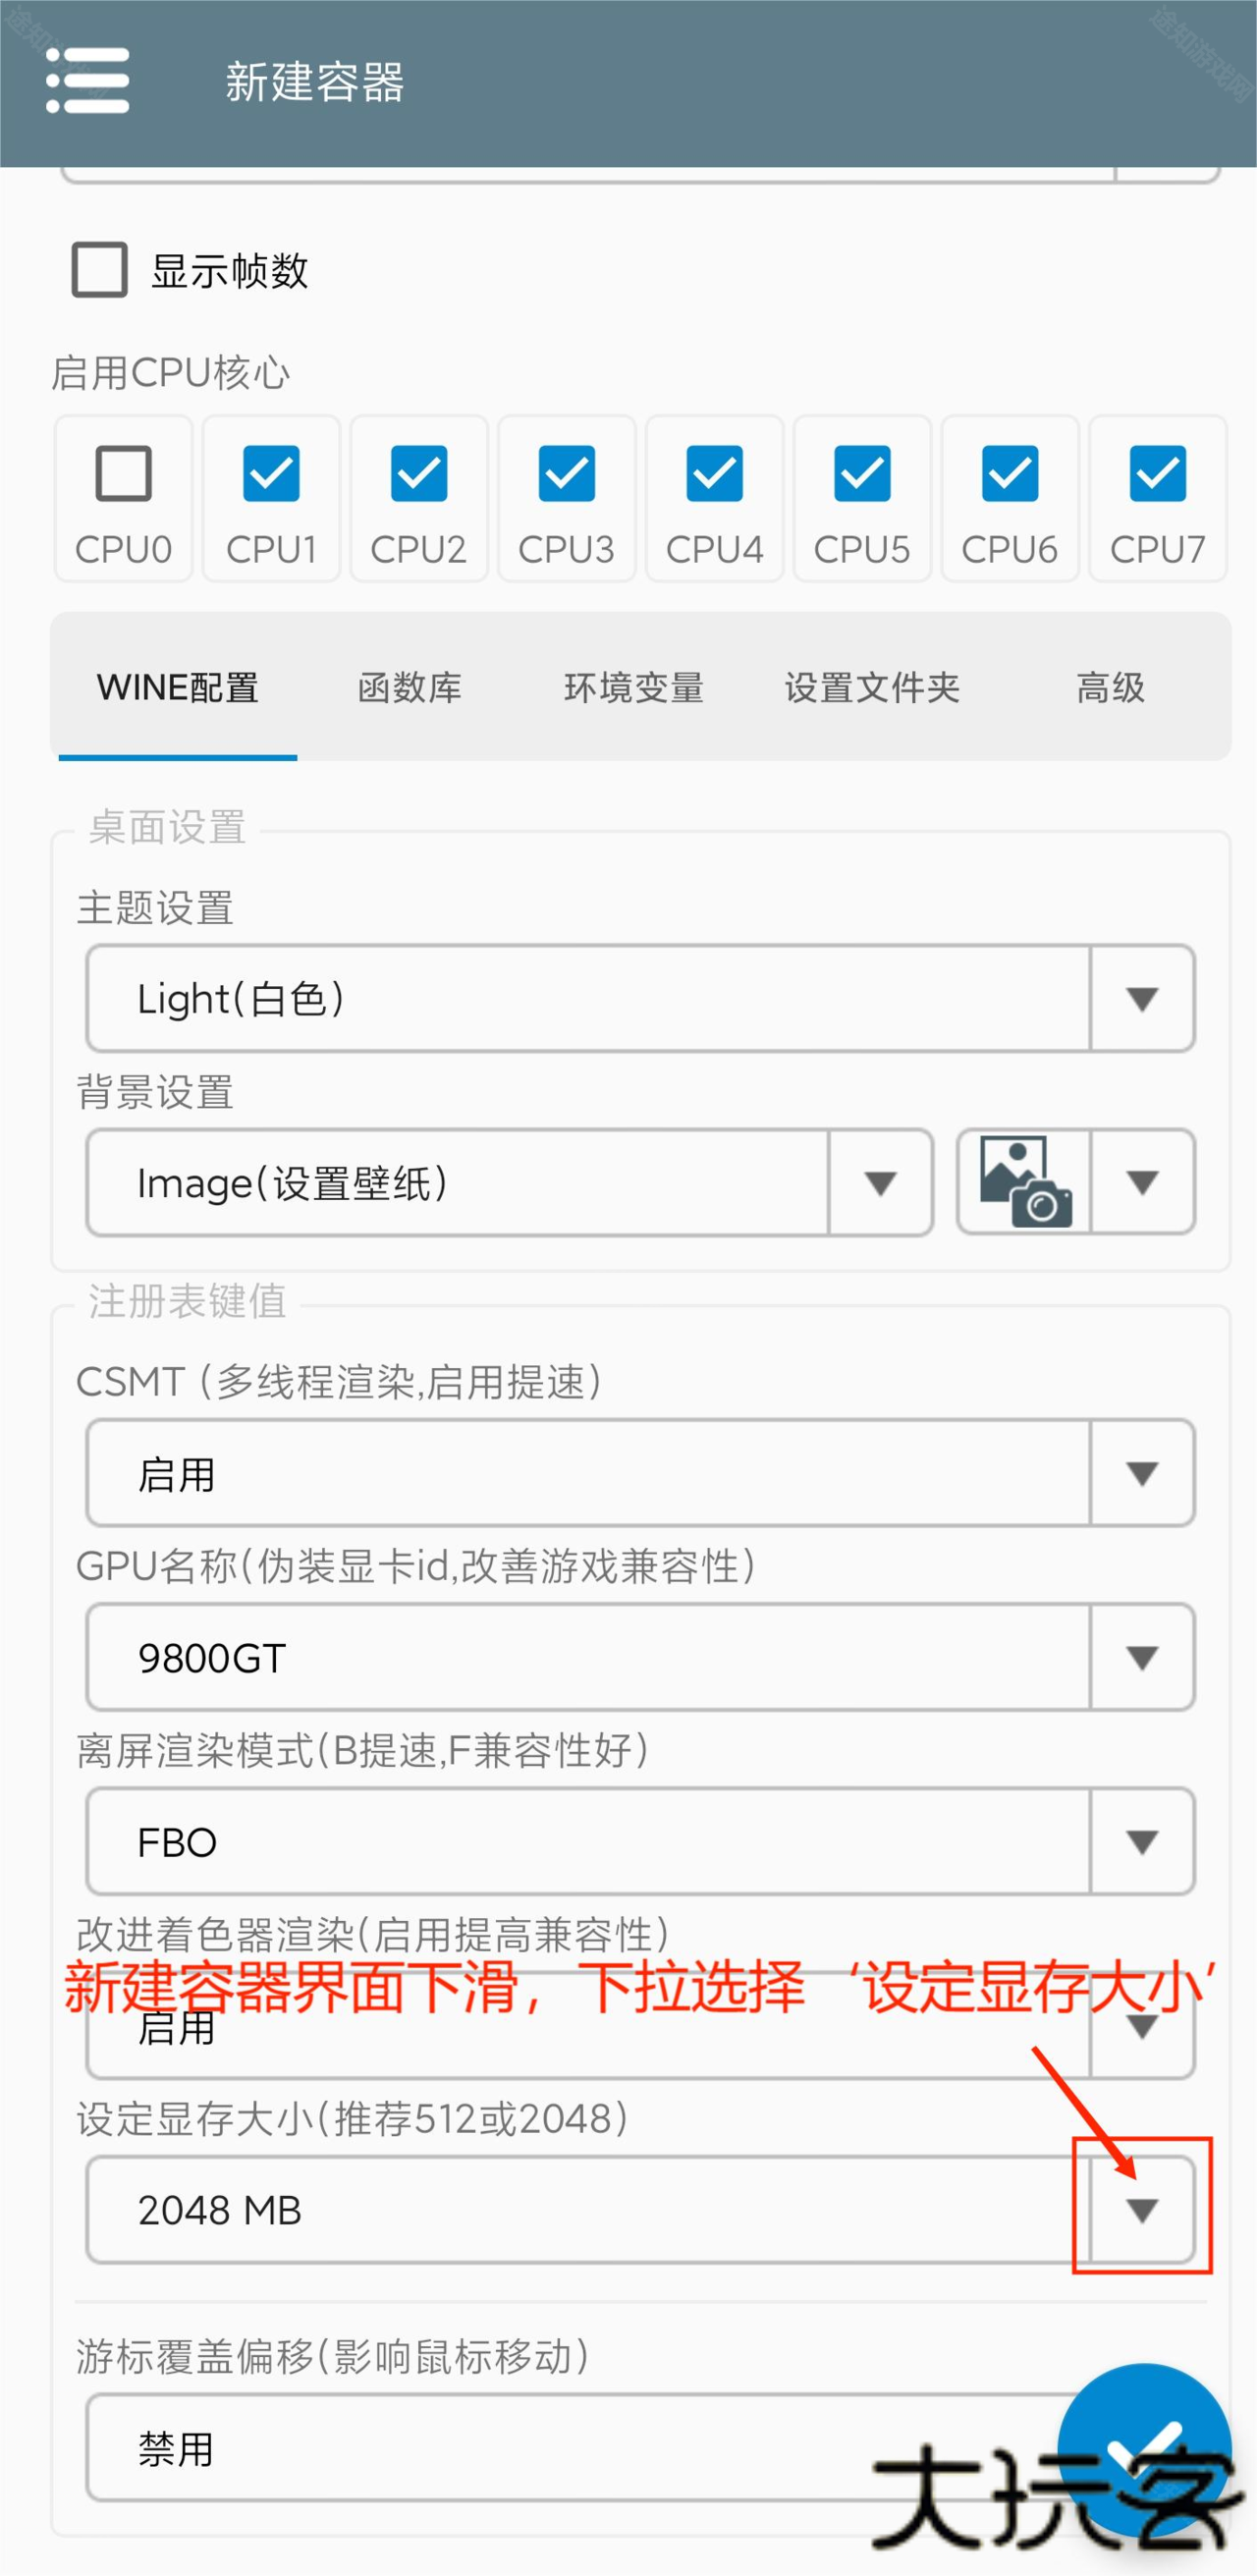Screen dimensions: 1257x2576
Task: Open dropdown arrow beside wallpaper picker
Action: coord(1142,1182)
